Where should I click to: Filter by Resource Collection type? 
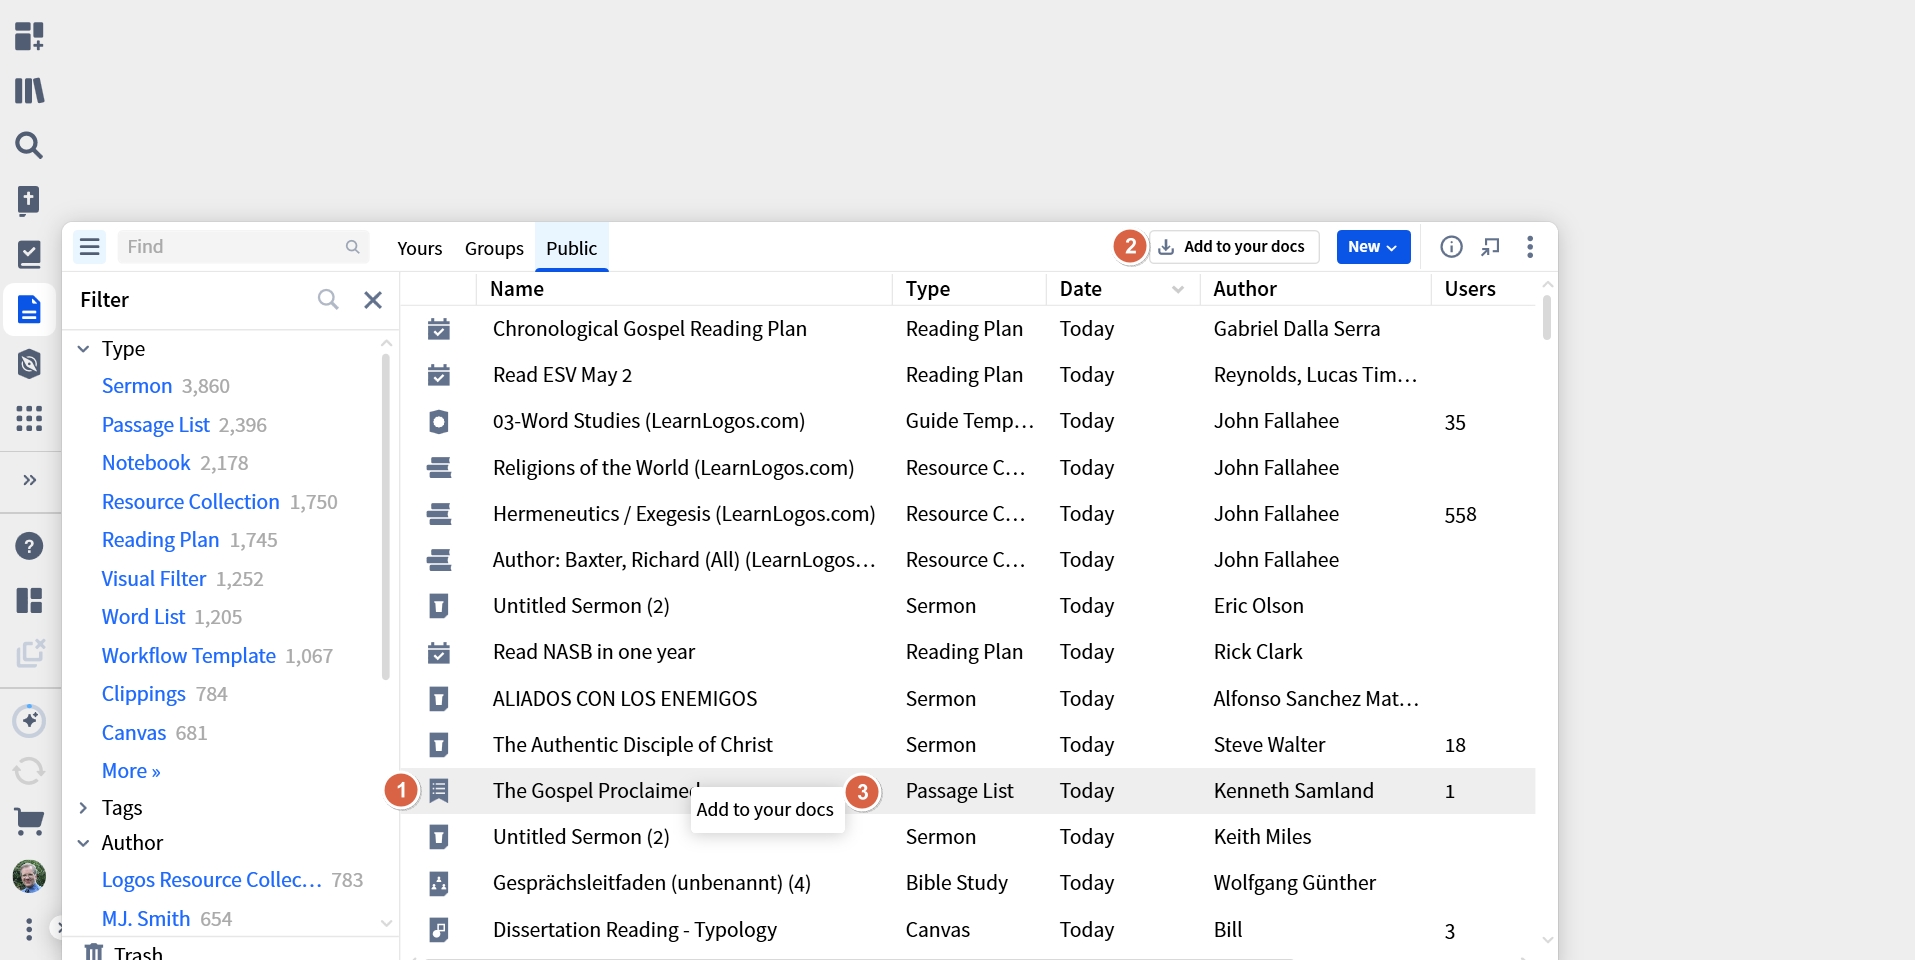[x=191, y=502]
